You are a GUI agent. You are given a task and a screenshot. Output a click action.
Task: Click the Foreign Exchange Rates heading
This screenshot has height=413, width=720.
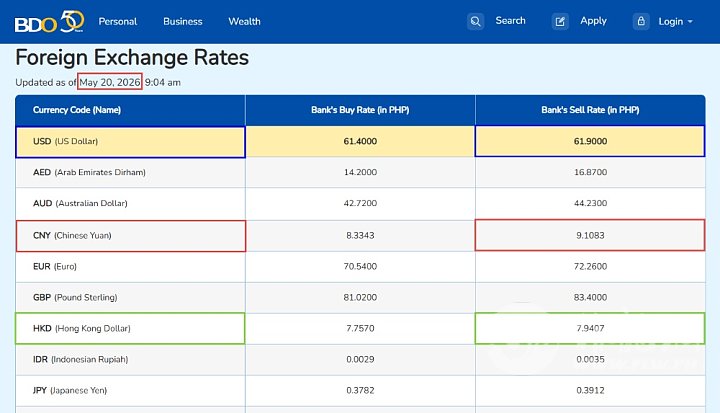click(x=132, y=58)
